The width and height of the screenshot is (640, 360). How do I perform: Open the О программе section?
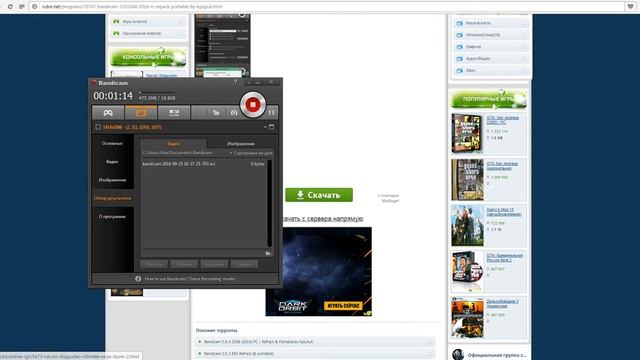point(112,217)
